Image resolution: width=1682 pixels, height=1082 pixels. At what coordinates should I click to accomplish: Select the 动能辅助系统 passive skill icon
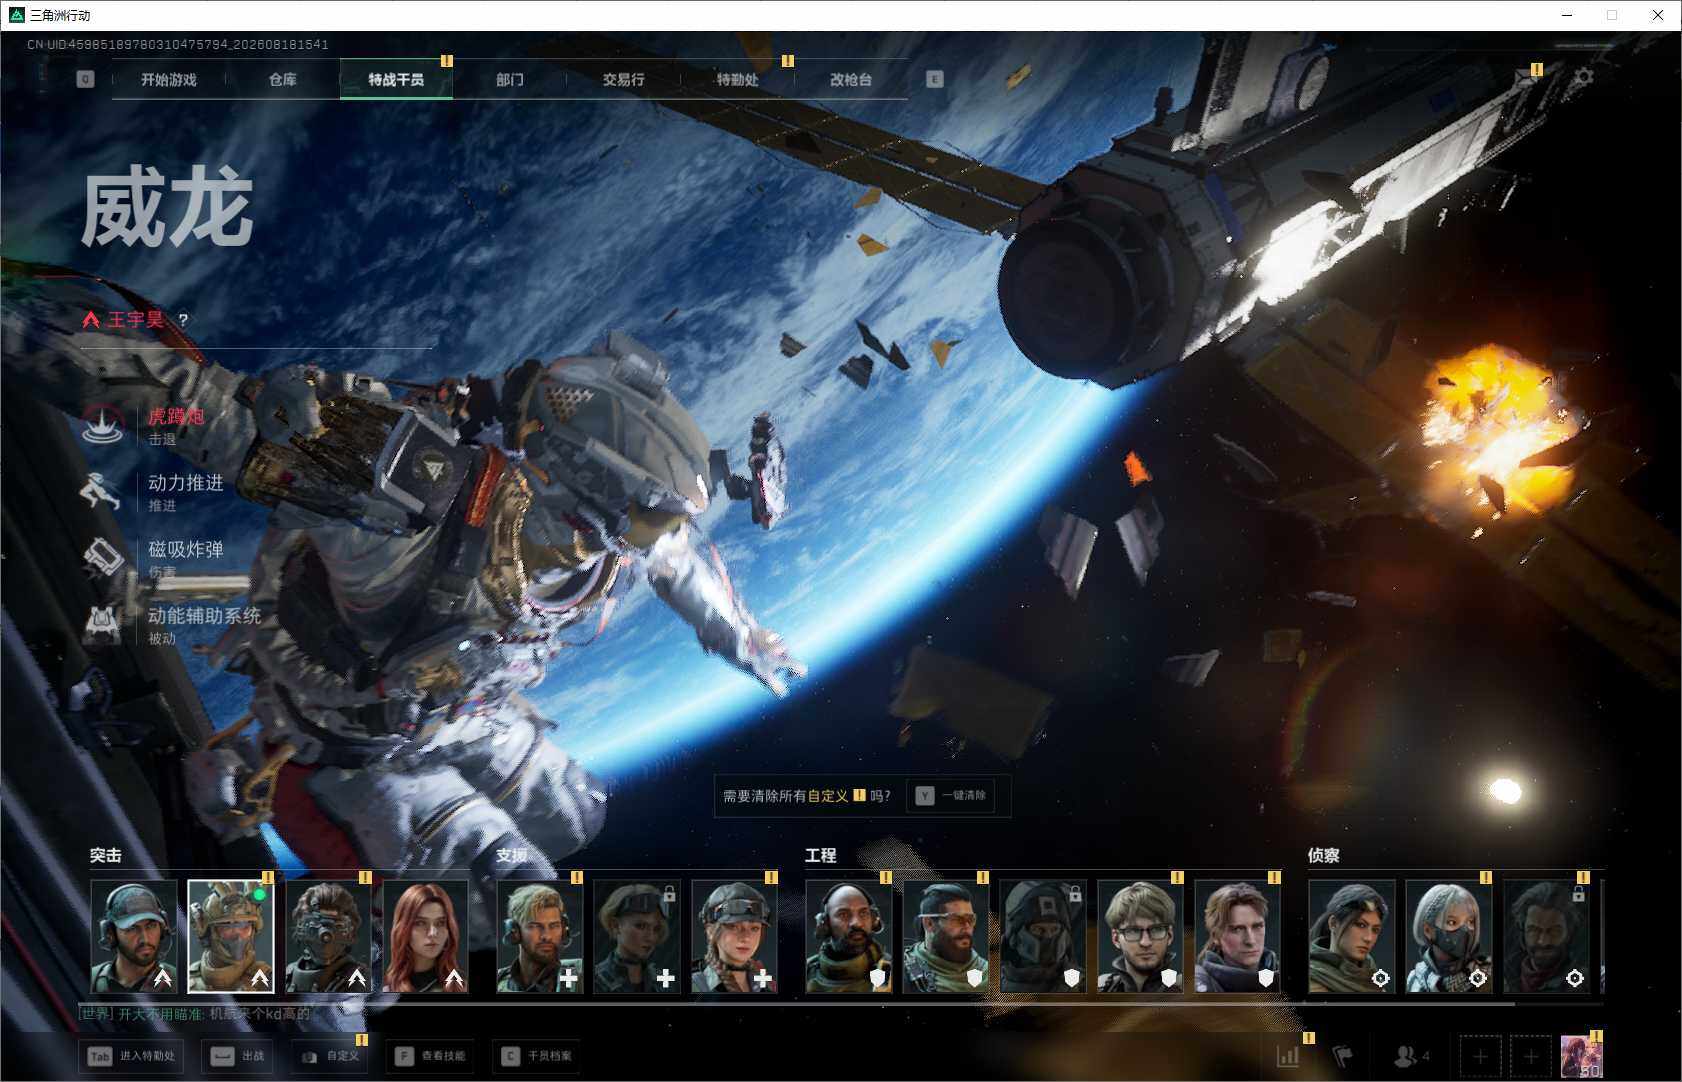101,624
